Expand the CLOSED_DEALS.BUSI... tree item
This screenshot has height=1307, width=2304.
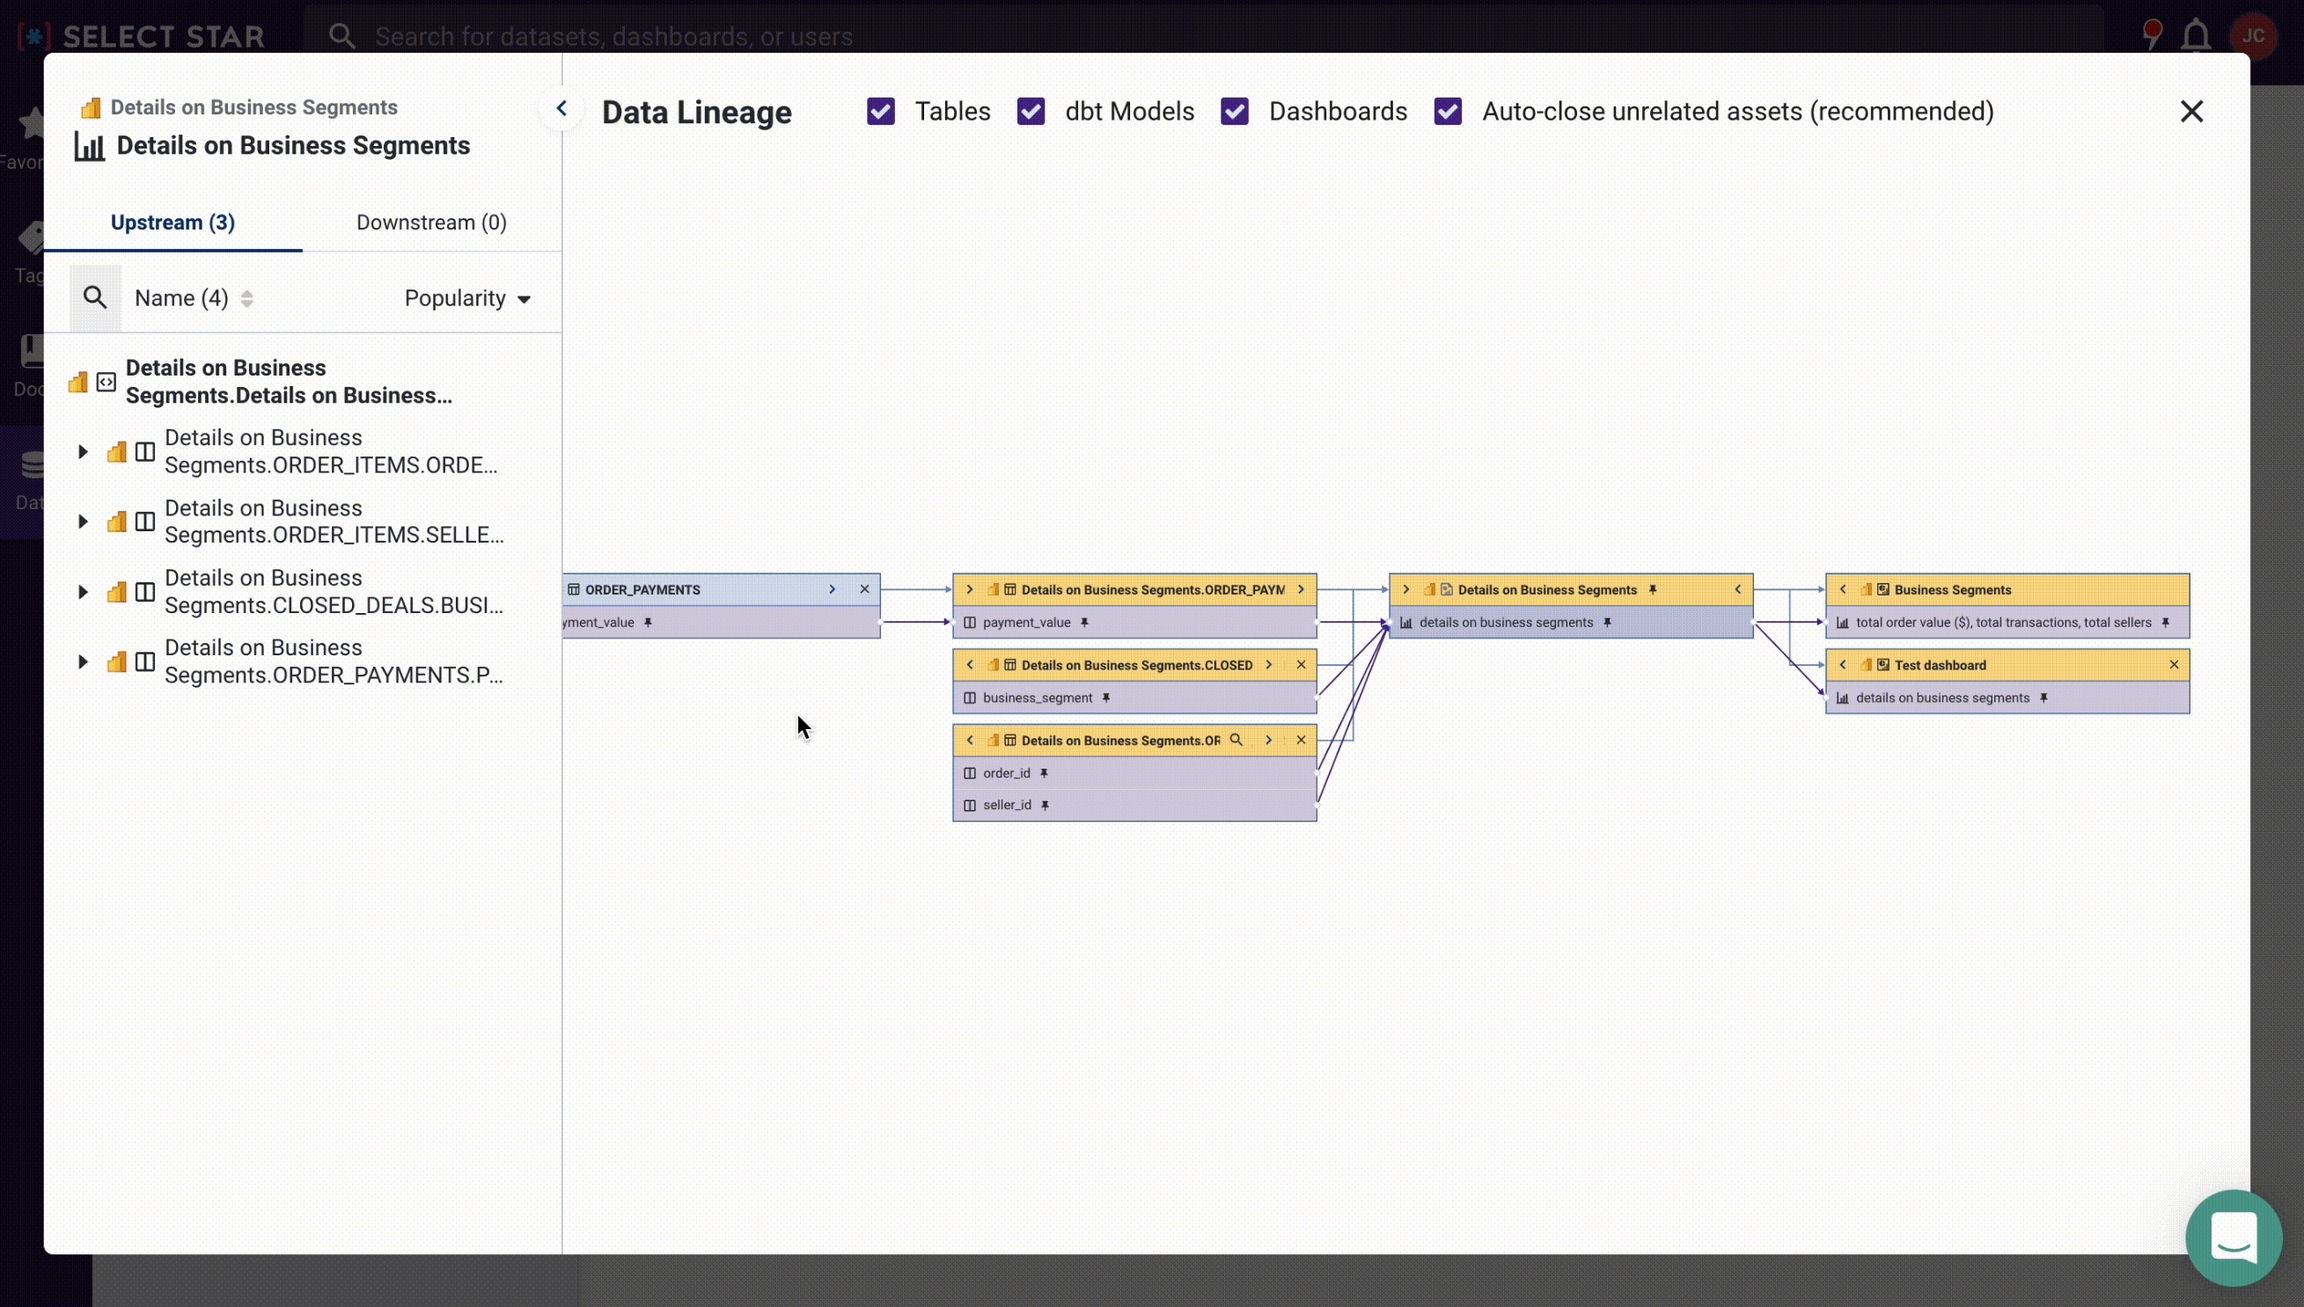(83, 592)
